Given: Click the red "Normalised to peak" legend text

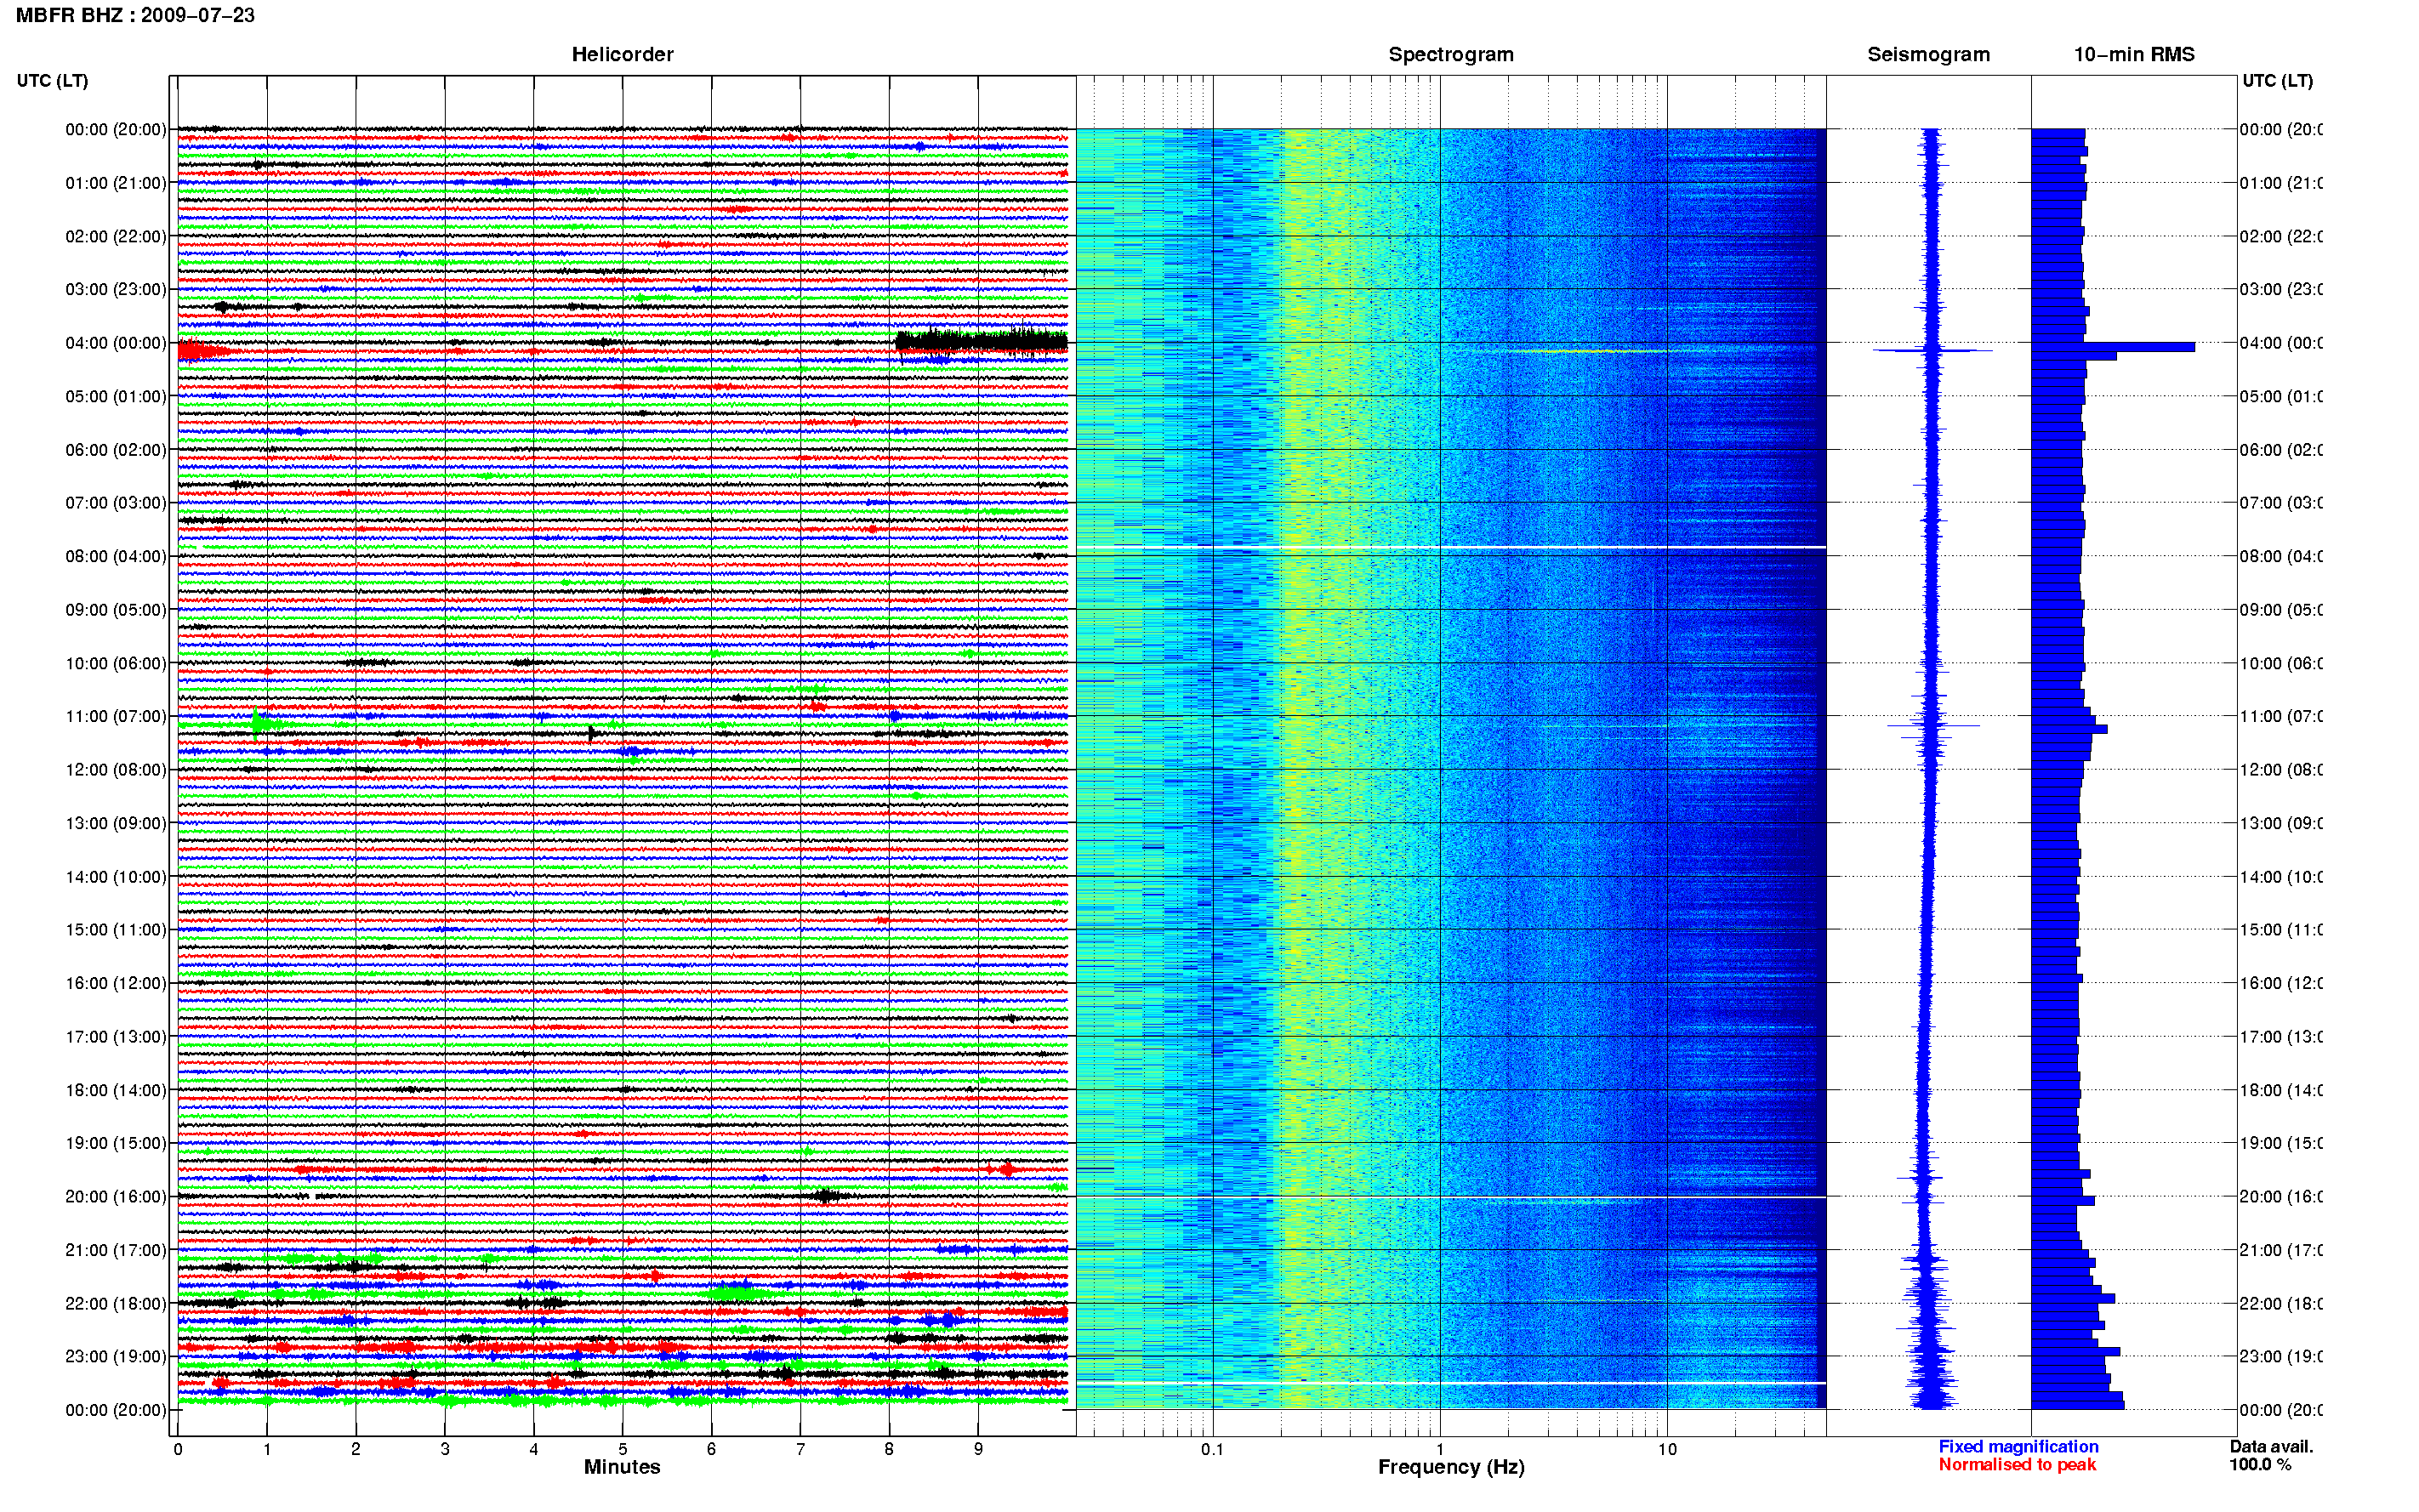Looking at the screenshot, I should tap(2017, 1465).
